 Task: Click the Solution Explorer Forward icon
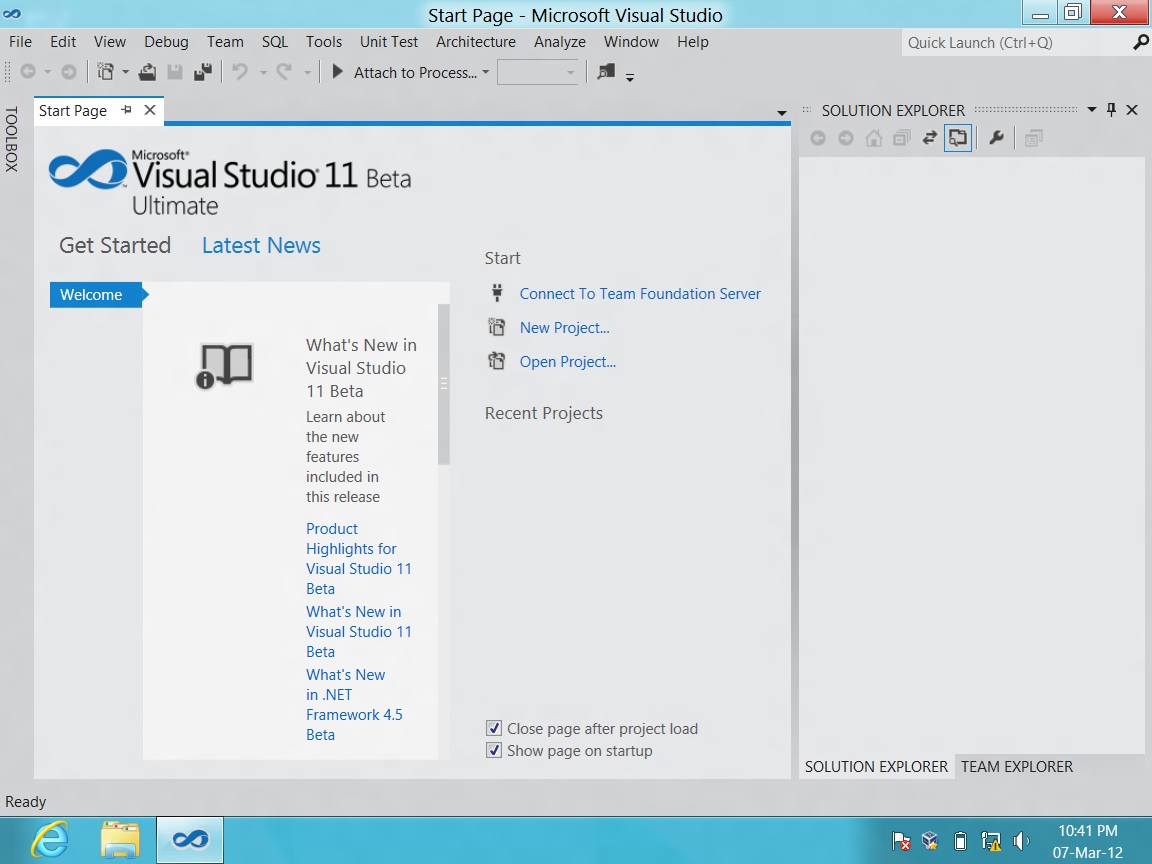pyautogui.click(x=846, y=138)
